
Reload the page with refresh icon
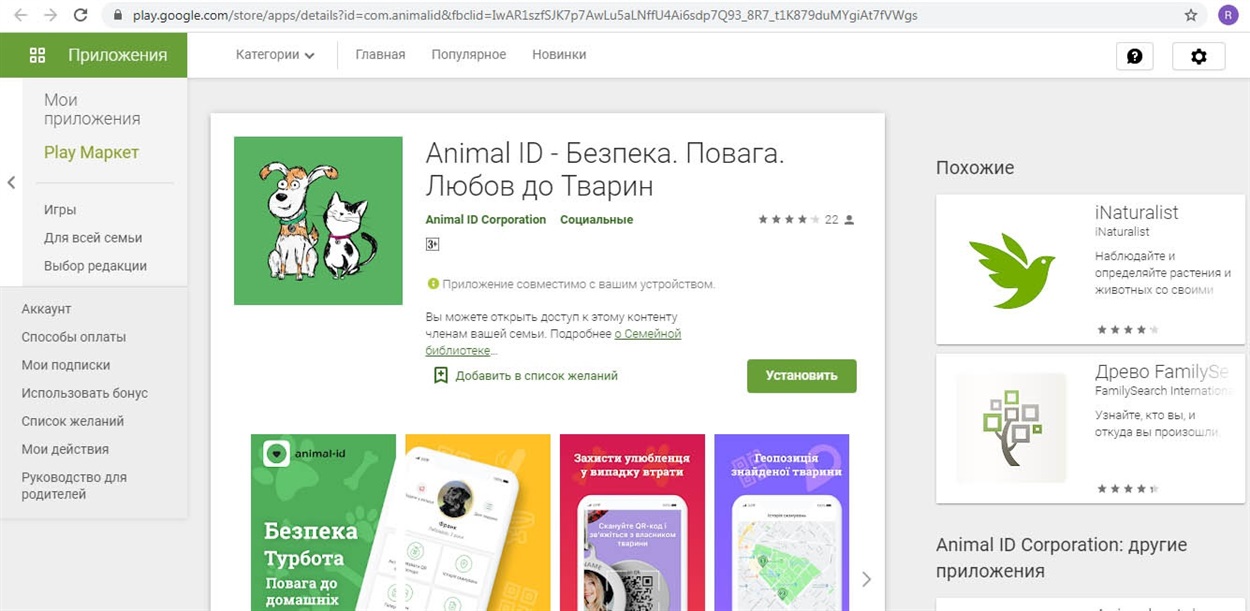point(81,15)
